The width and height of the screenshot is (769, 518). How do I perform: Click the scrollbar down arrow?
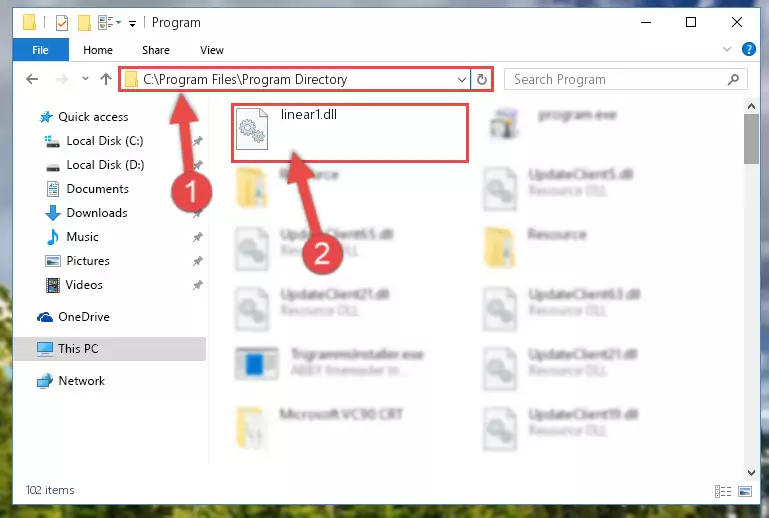[x=751, y=472]
